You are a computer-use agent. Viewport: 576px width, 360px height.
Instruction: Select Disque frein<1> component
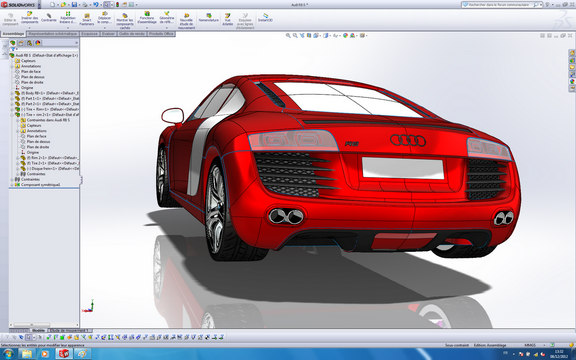[50, 169]
